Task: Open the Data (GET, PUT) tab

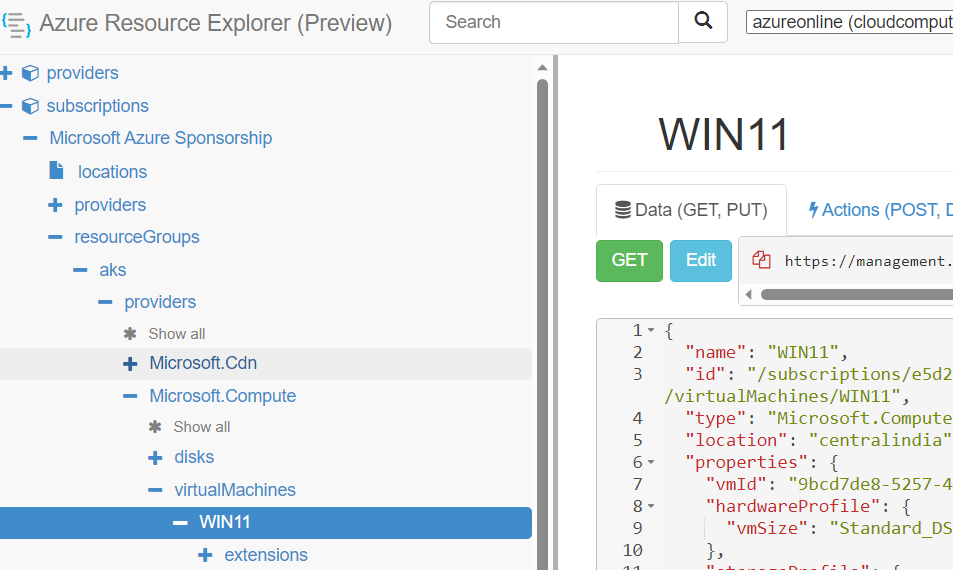Action: (x=691, y=210)
